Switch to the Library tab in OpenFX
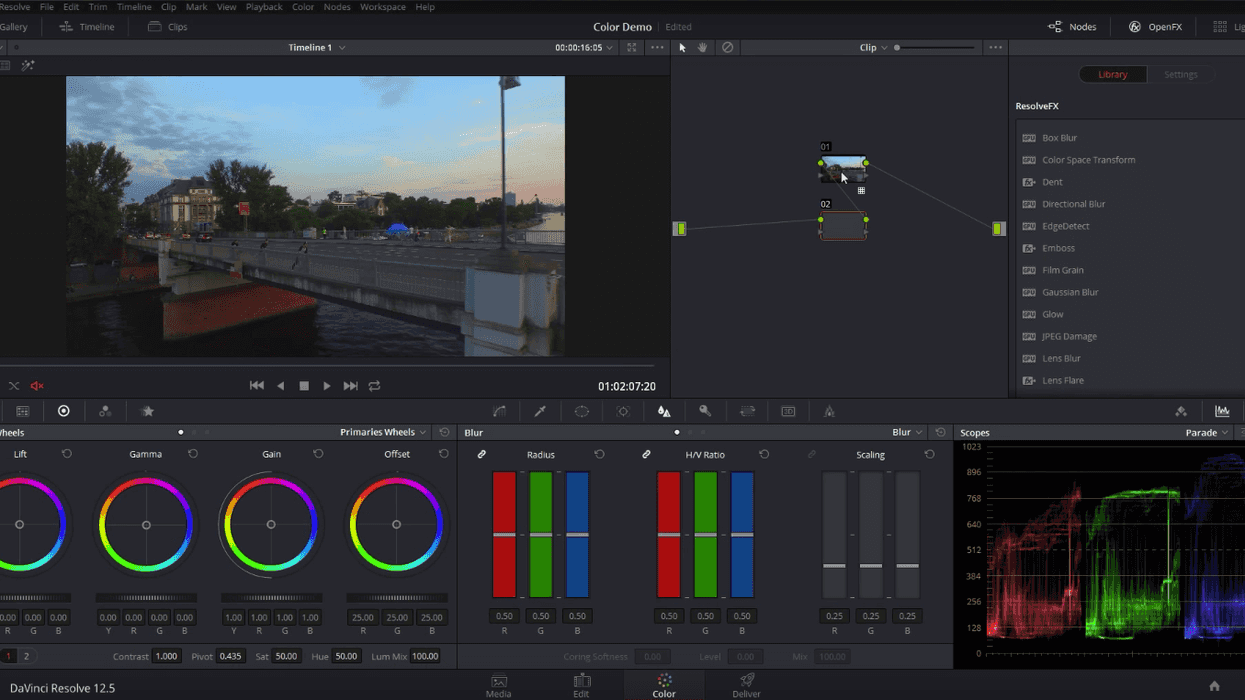This screenshot has width=1245, height=700. tap(1113, 74)
